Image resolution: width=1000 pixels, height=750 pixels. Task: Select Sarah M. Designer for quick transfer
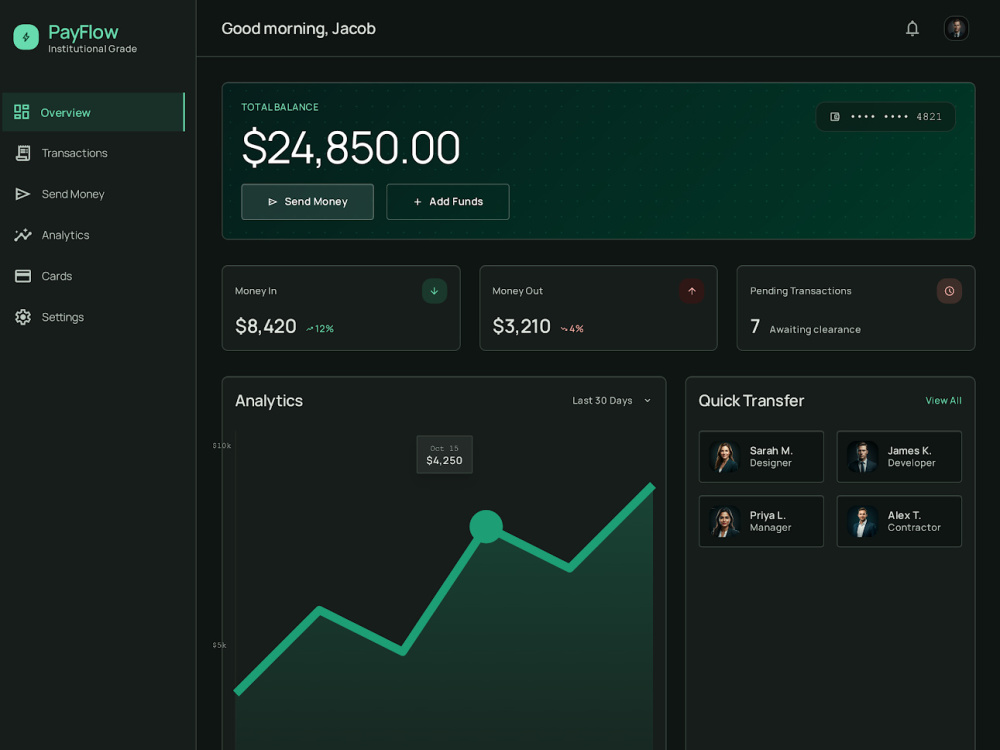click(x=761, y=457)
